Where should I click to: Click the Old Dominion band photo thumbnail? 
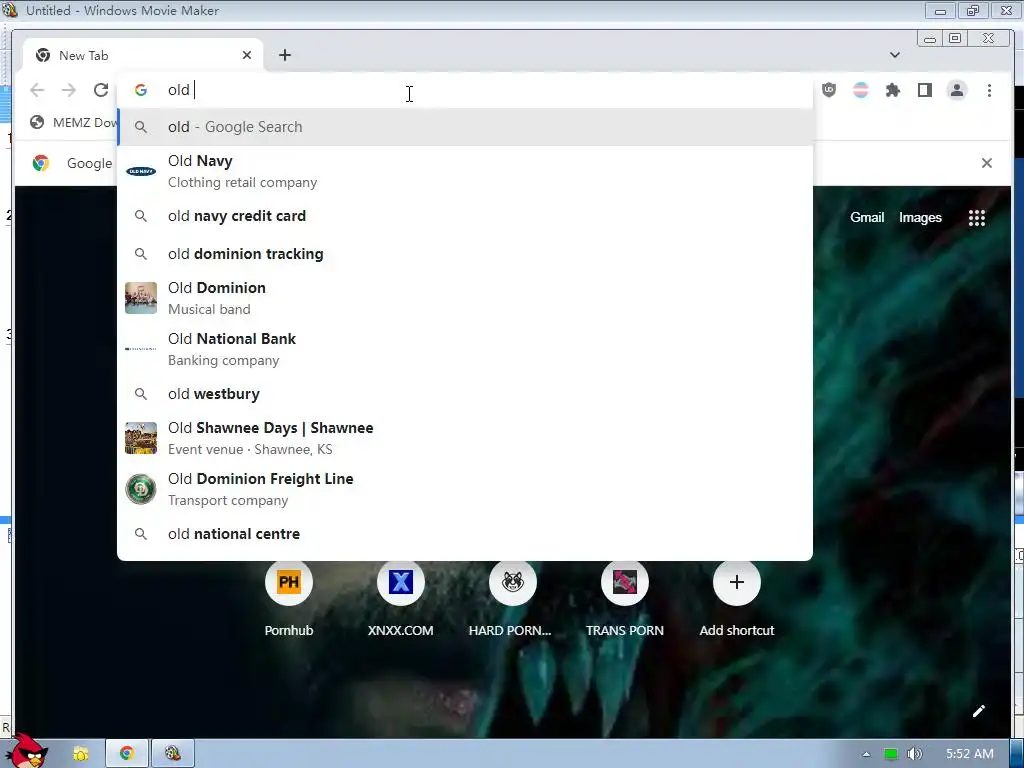pos(141,298)
